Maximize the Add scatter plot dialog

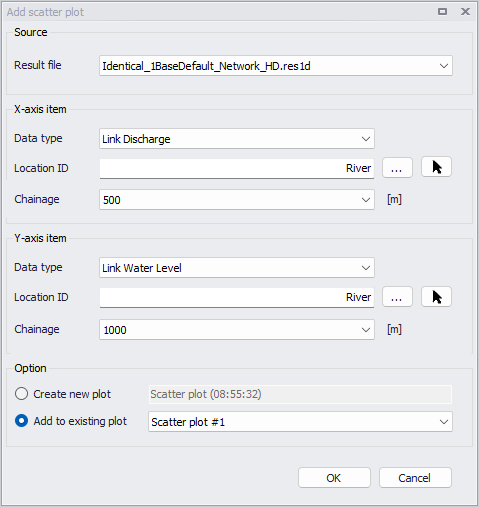[x=442, y=12]
